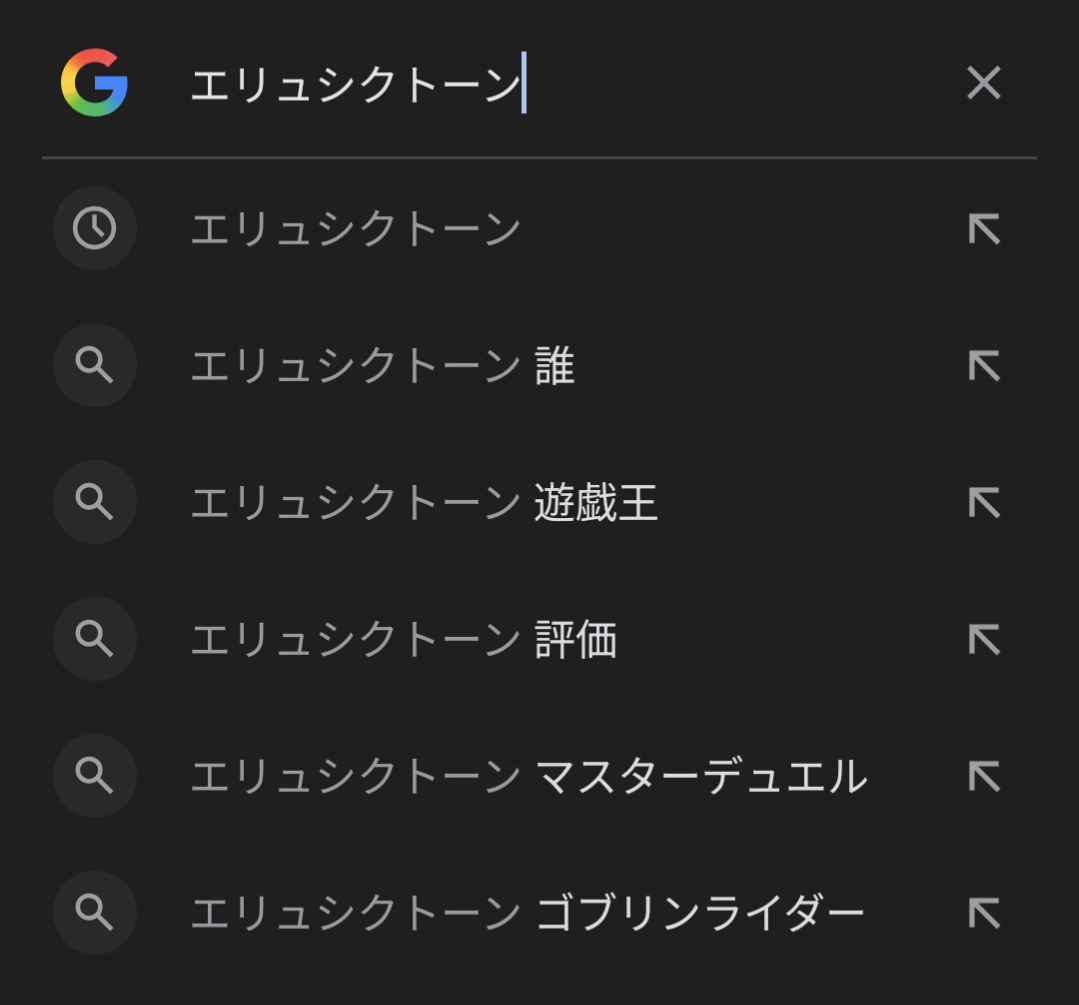Click magnifier icon beside マスターデュエル suggestion

[x=95, y=776]
